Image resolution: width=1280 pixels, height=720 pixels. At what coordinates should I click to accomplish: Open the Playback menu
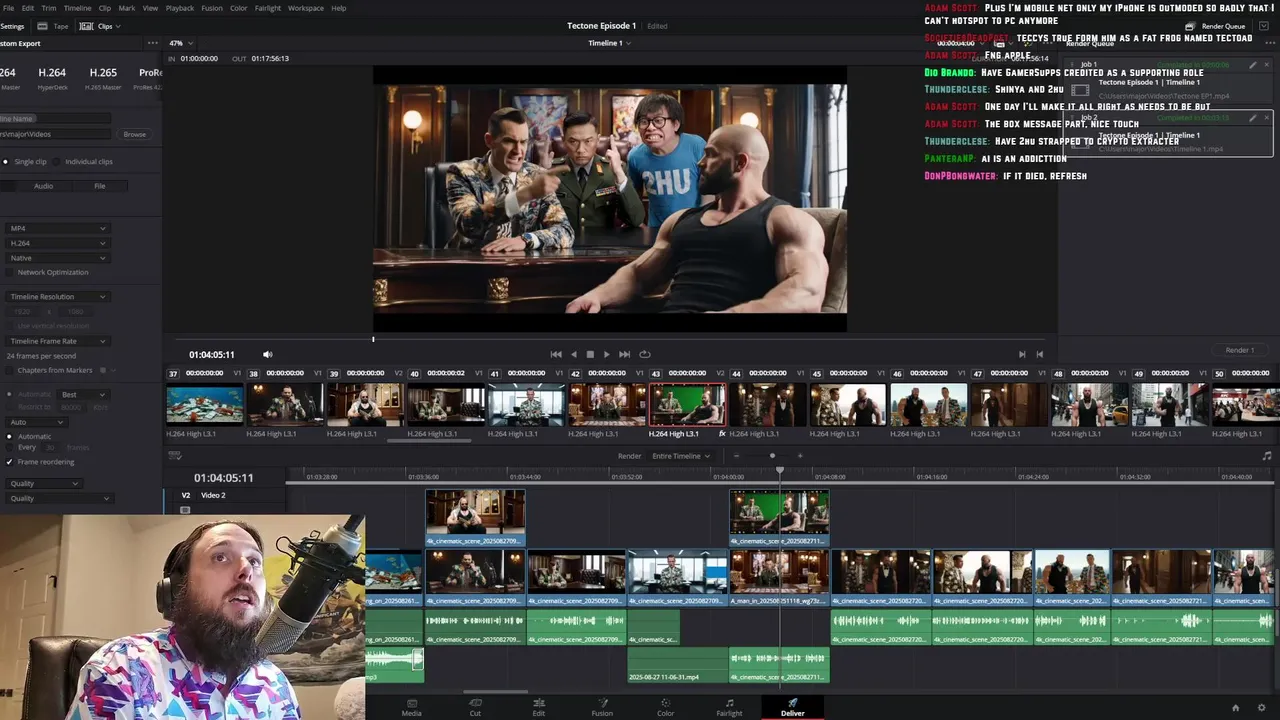coord(180,8)
